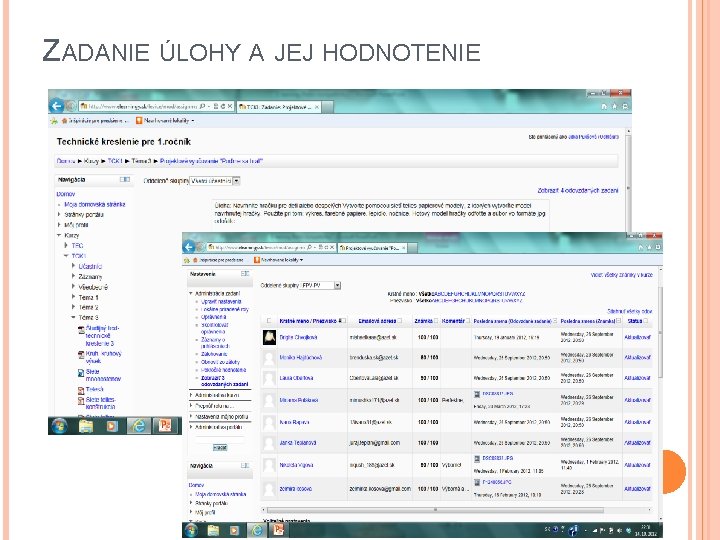Click the first row's 100 / 100 grade

coord(428,337)
